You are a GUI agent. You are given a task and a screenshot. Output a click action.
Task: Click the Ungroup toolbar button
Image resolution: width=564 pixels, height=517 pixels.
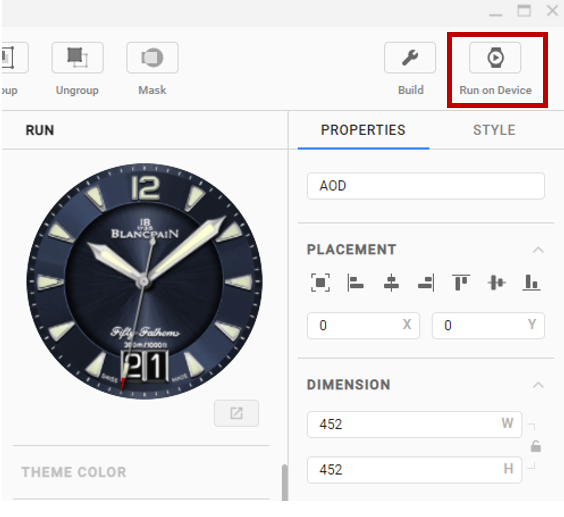click(77, 58)
